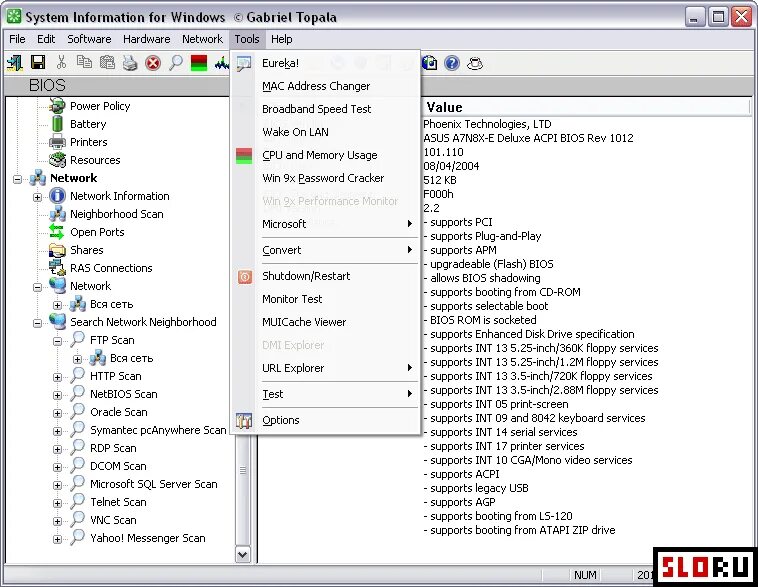Click the Power Policy tree icon

coord(57,106)
